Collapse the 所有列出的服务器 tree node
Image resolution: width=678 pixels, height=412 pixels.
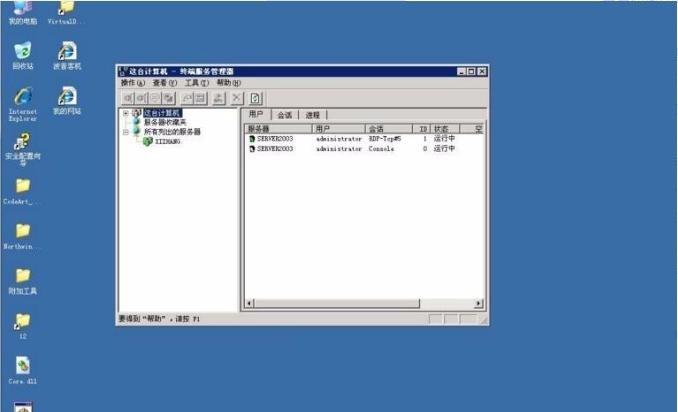(125, 132)
